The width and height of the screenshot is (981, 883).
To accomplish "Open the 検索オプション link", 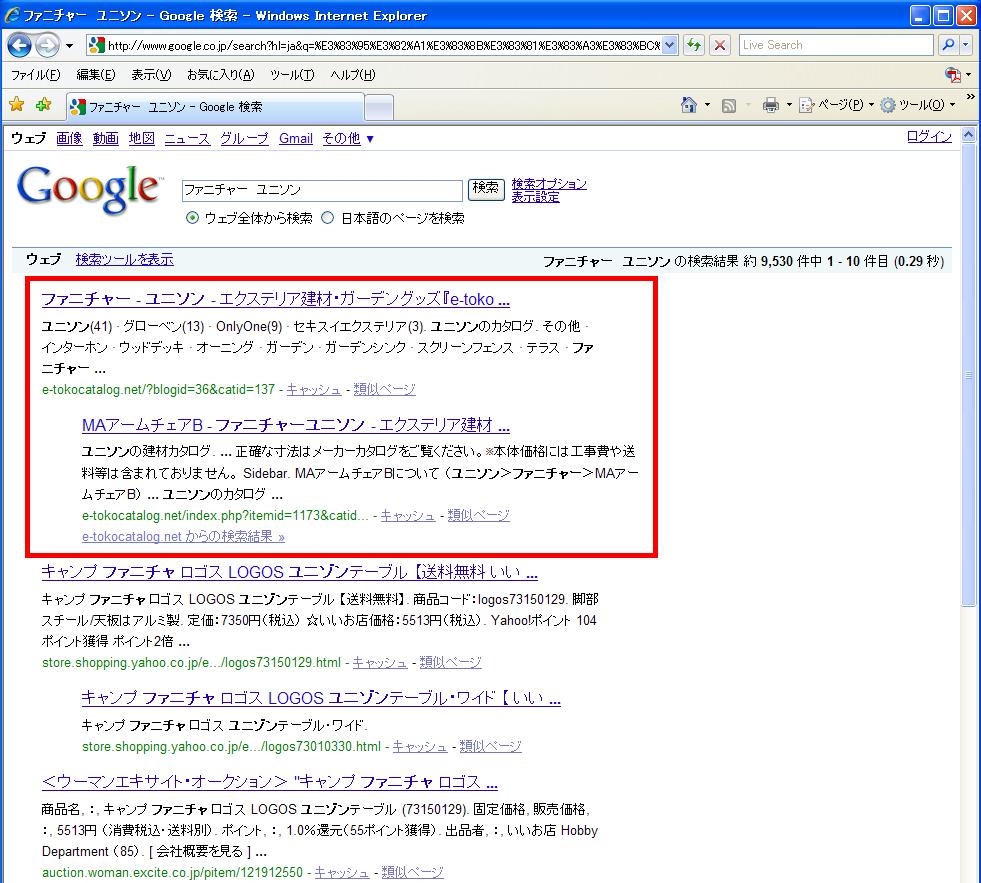I will click(x=549, y=184).
